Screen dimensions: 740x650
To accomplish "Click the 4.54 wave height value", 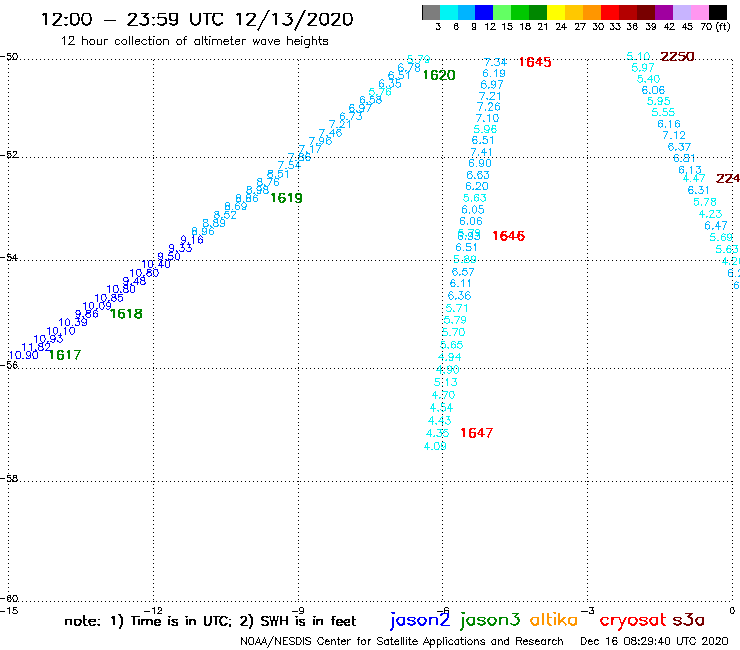I will 441,408.
